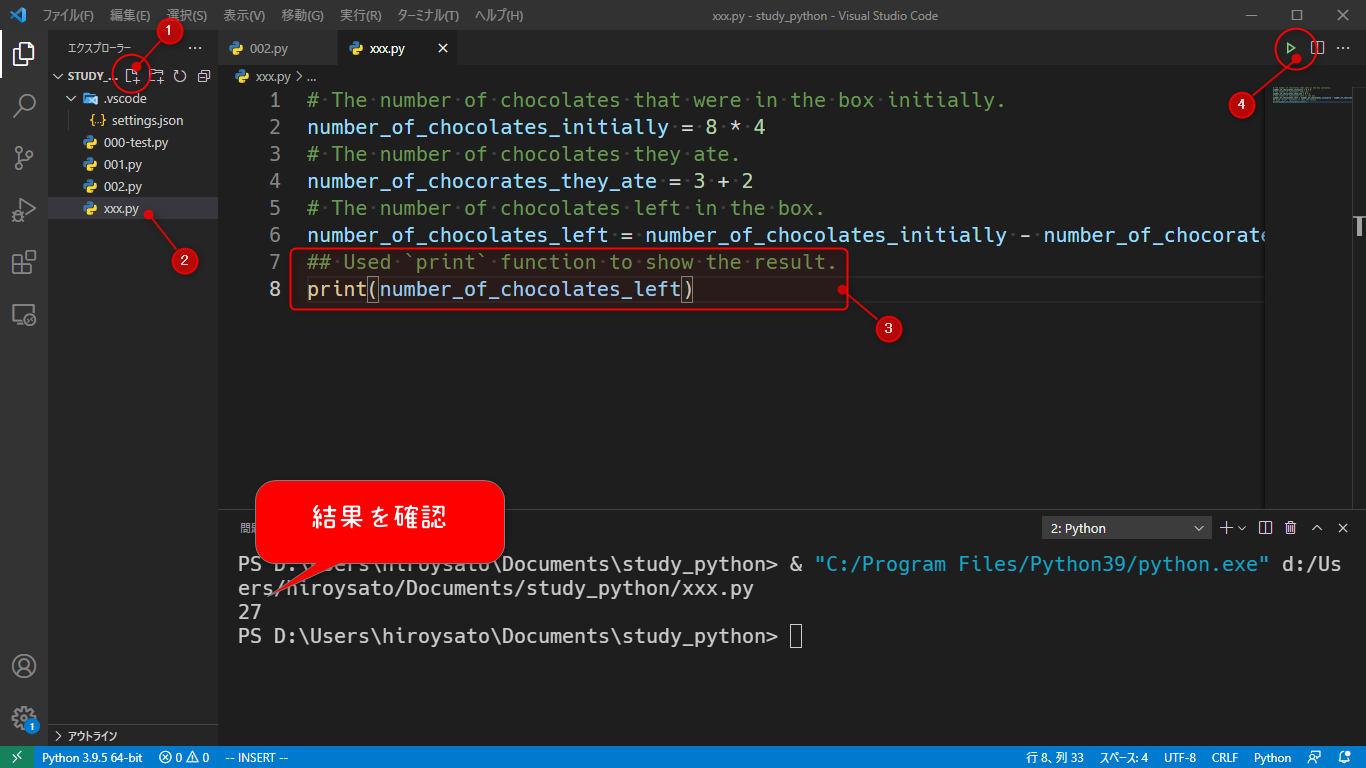Click UTF-8 encoding in status bar
Screen dimensions: 1366x768
(x=1179, y=757)
